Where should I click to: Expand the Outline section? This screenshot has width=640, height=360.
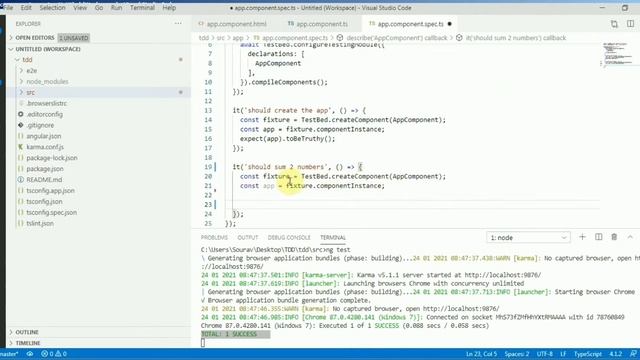[27, 332]
